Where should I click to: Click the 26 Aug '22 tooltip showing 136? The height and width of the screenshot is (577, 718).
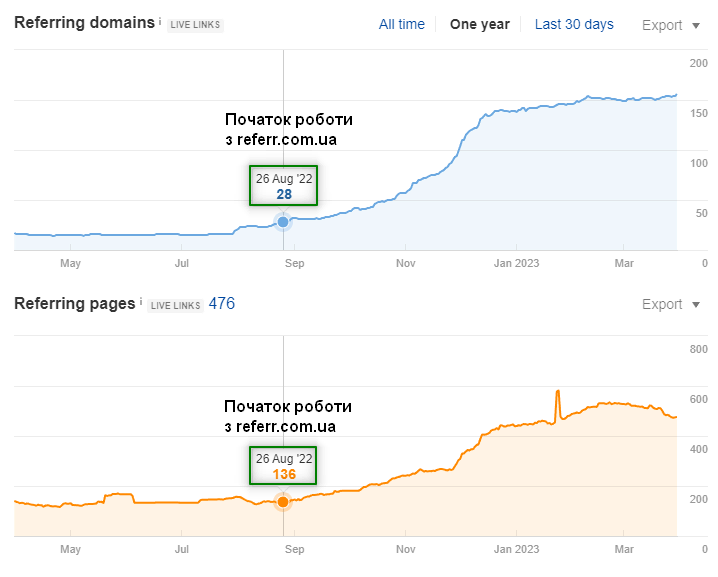tap(283, 466)
